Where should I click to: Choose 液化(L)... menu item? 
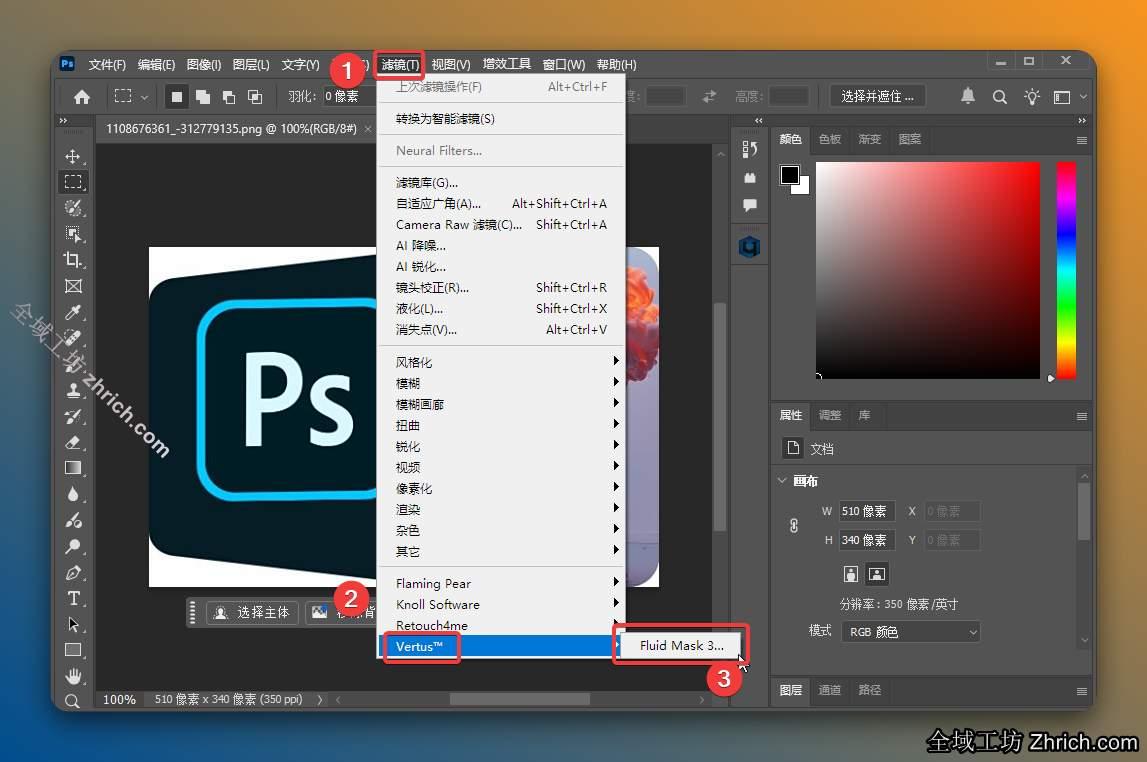tap(501, 309)
